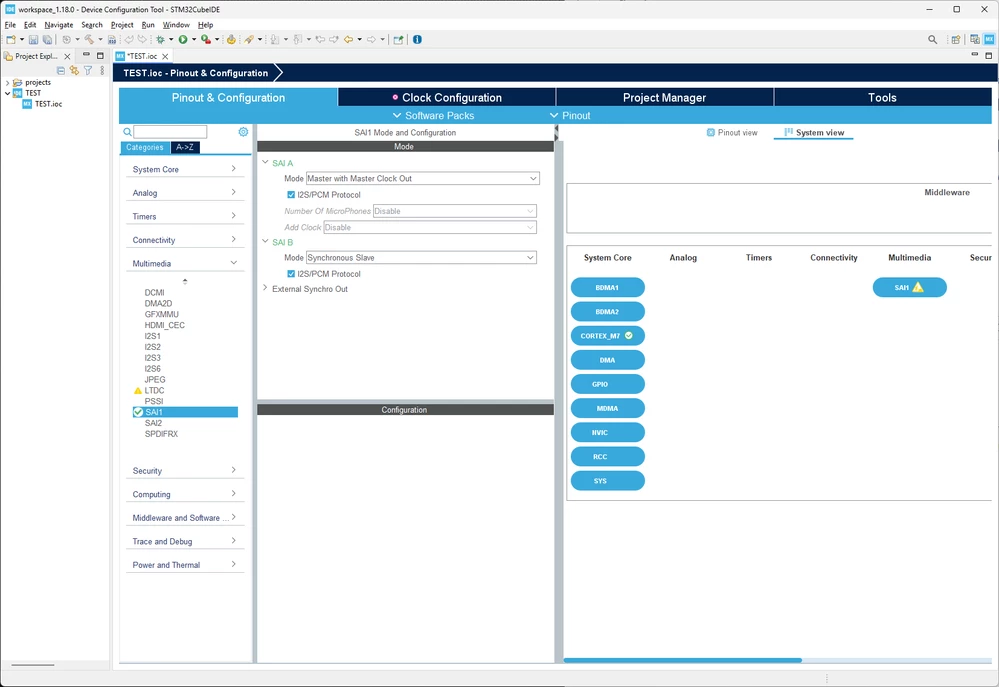Click the horizontal scrollbar under System view

point(682,660)
